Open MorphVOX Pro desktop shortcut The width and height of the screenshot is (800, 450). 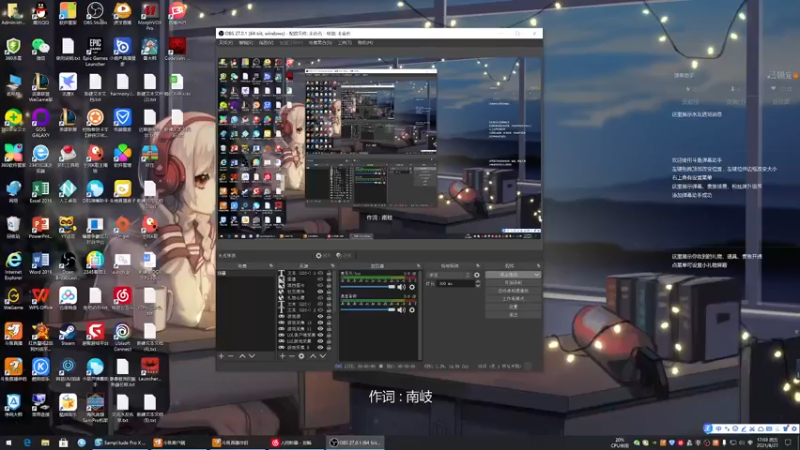pyautogui.click(x=149, y=15)
